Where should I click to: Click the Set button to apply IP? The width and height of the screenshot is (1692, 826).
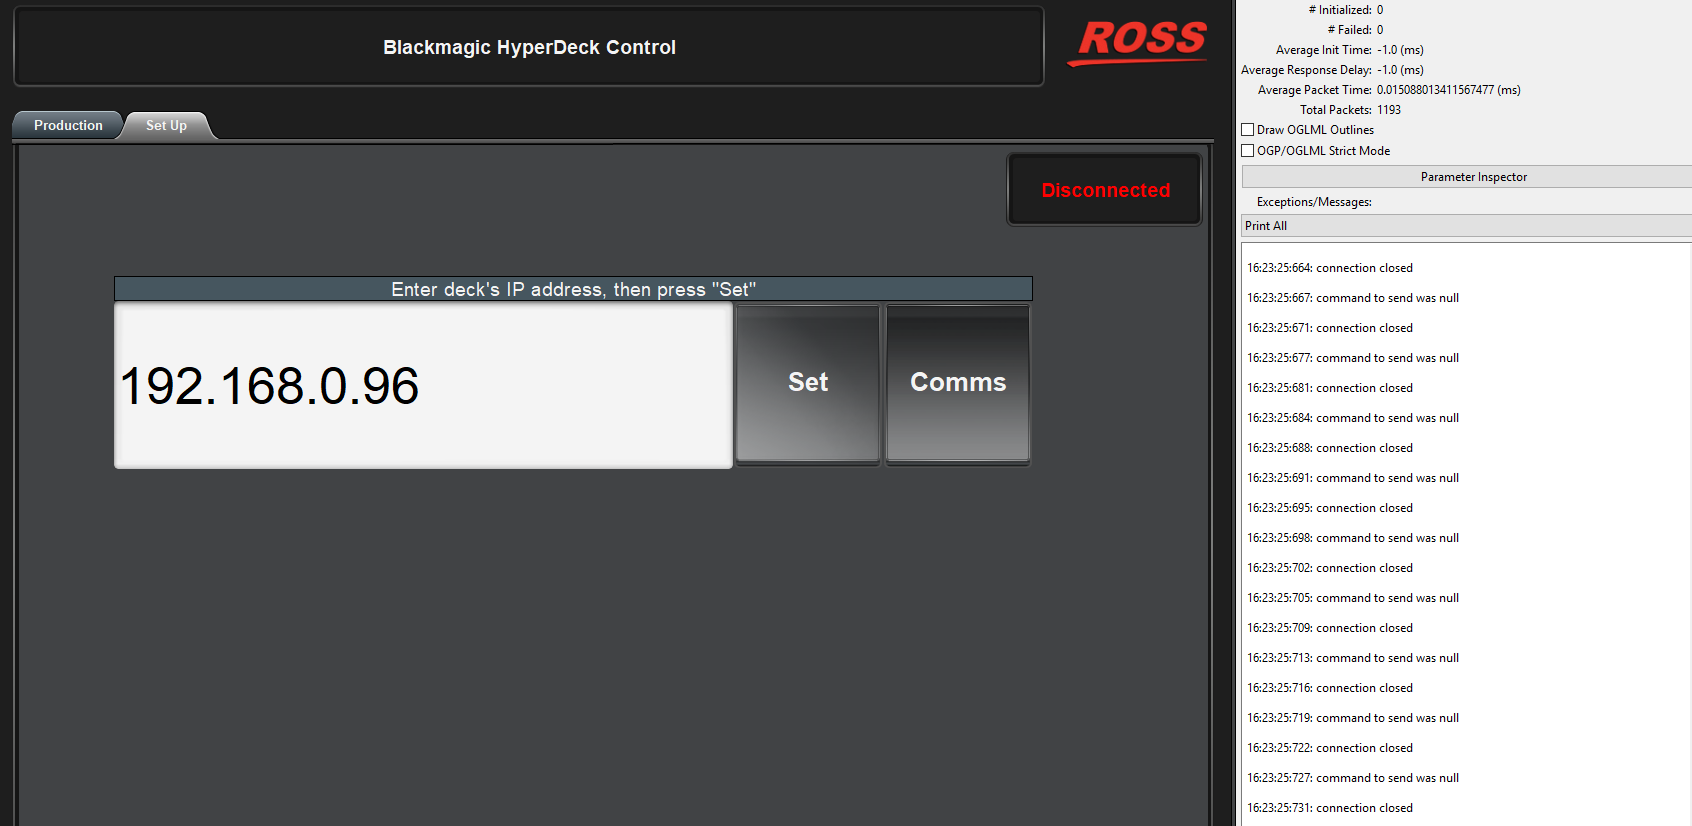tap(808, 383)
